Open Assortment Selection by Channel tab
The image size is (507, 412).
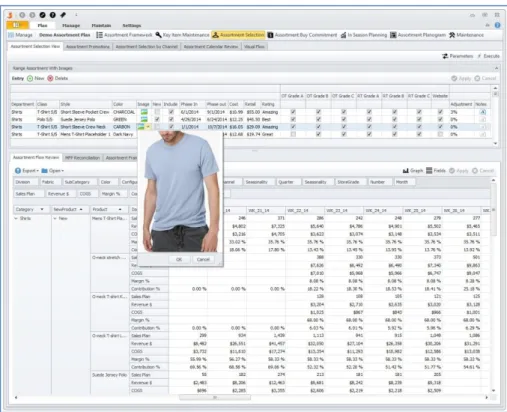147,47
